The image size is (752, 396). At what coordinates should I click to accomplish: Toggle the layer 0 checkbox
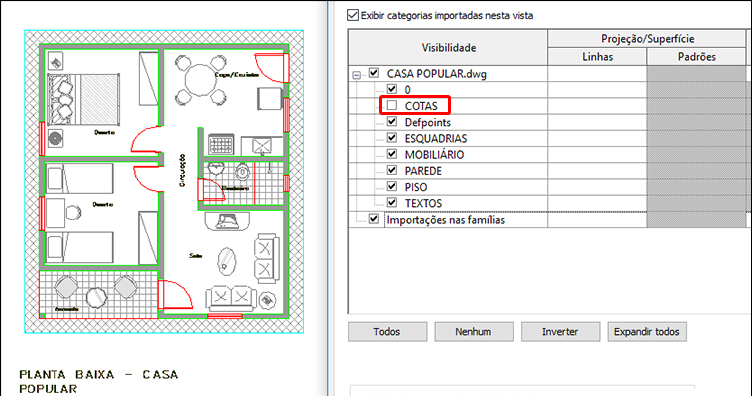pos(392,89)
